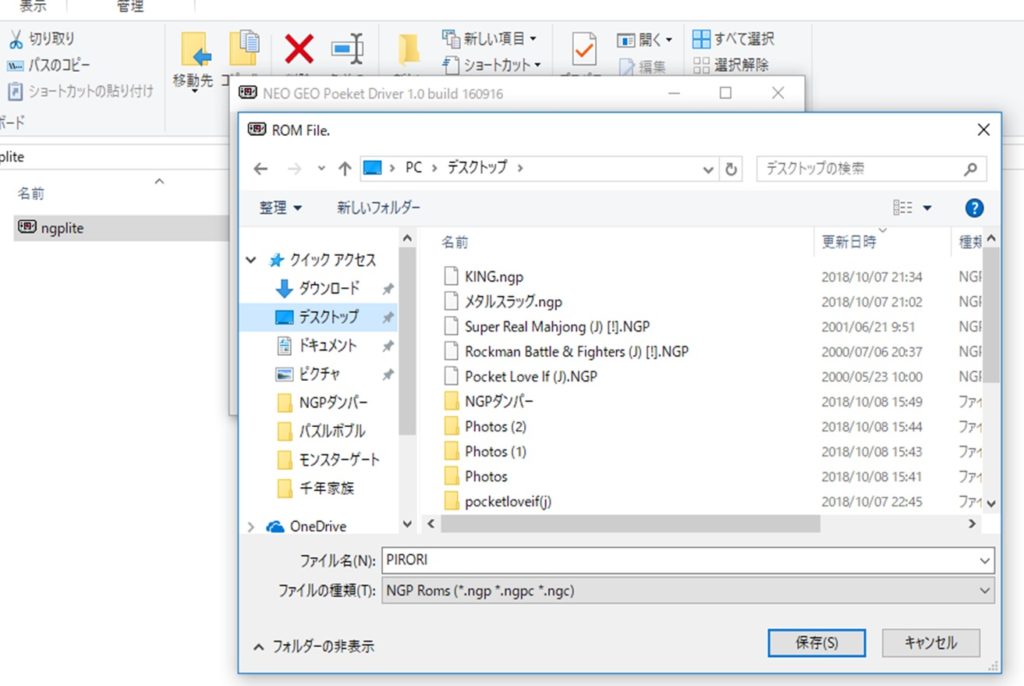Click フォルダーの非表示 to hide folders
The height and width of the screenshot is (686, 1024).
pyautogui.click(x=314, y=647)
